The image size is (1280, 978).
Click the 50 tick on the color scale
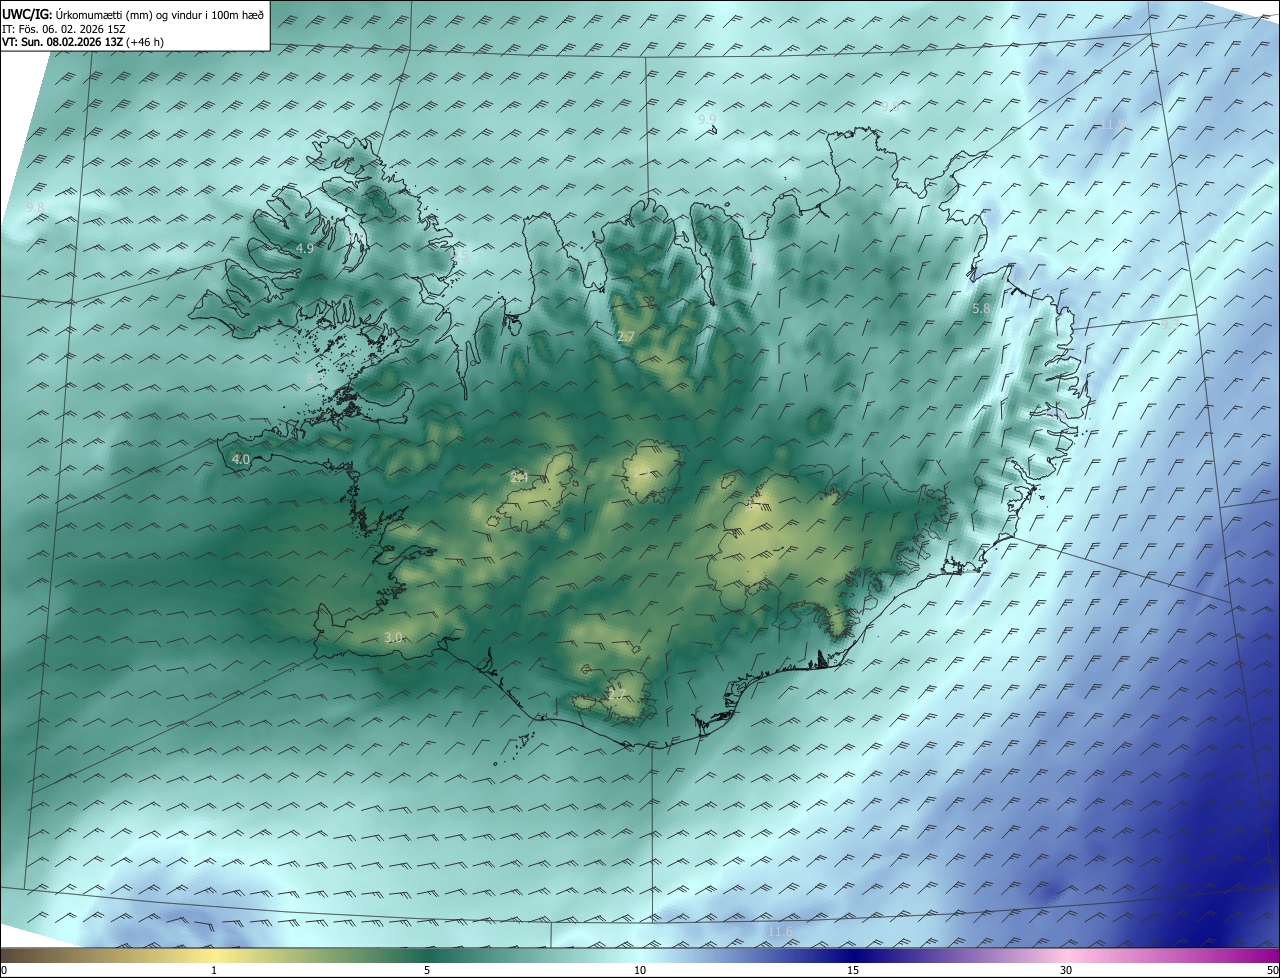click(x=1272, y=970)
